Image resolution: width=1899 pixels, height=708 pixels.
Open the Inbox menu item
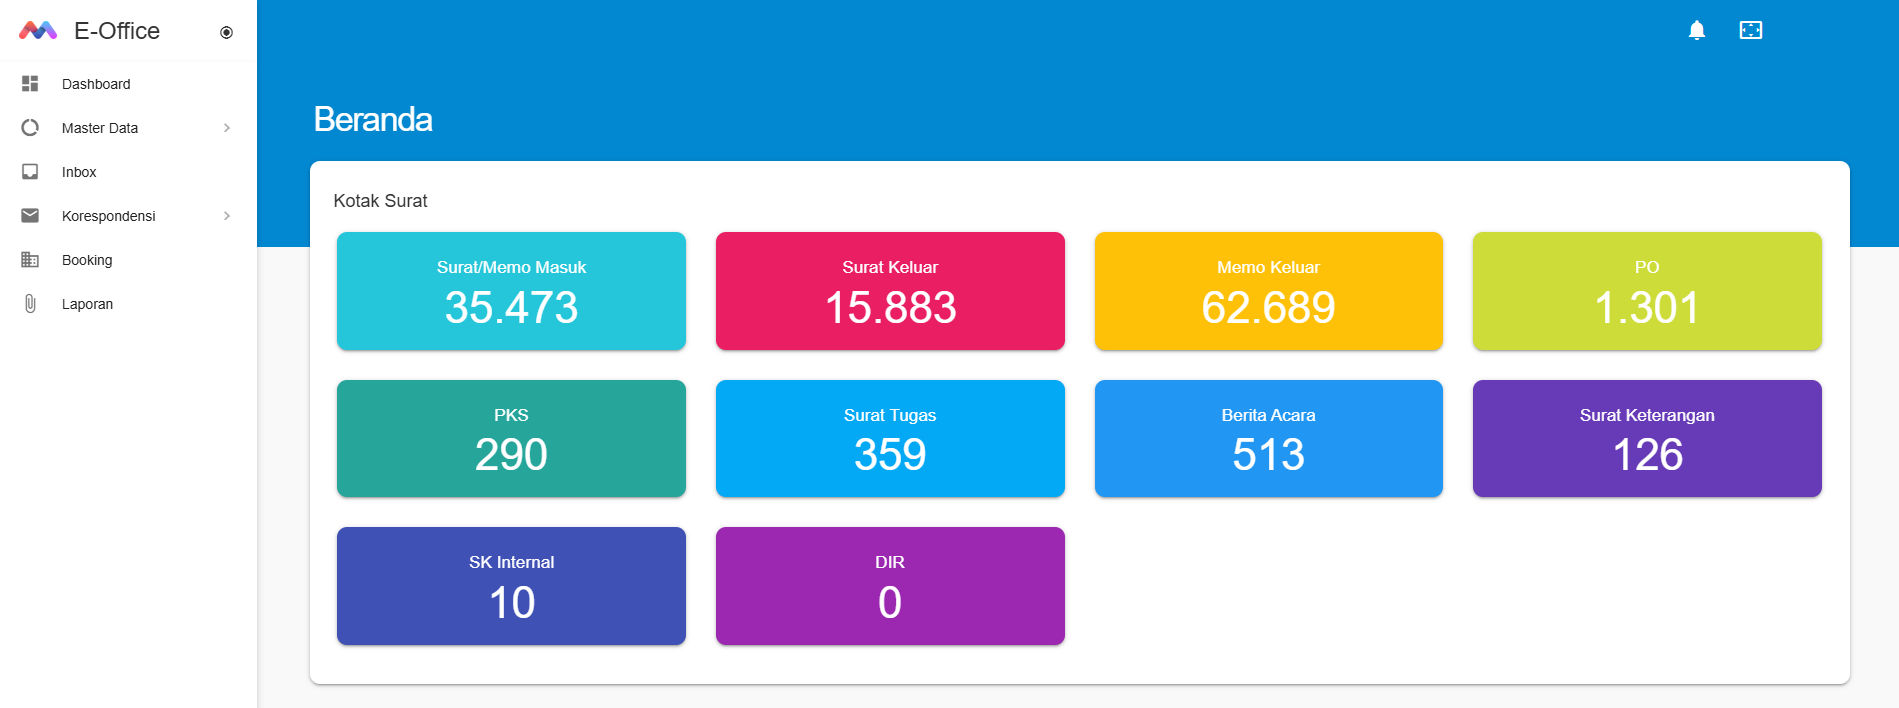128,172
